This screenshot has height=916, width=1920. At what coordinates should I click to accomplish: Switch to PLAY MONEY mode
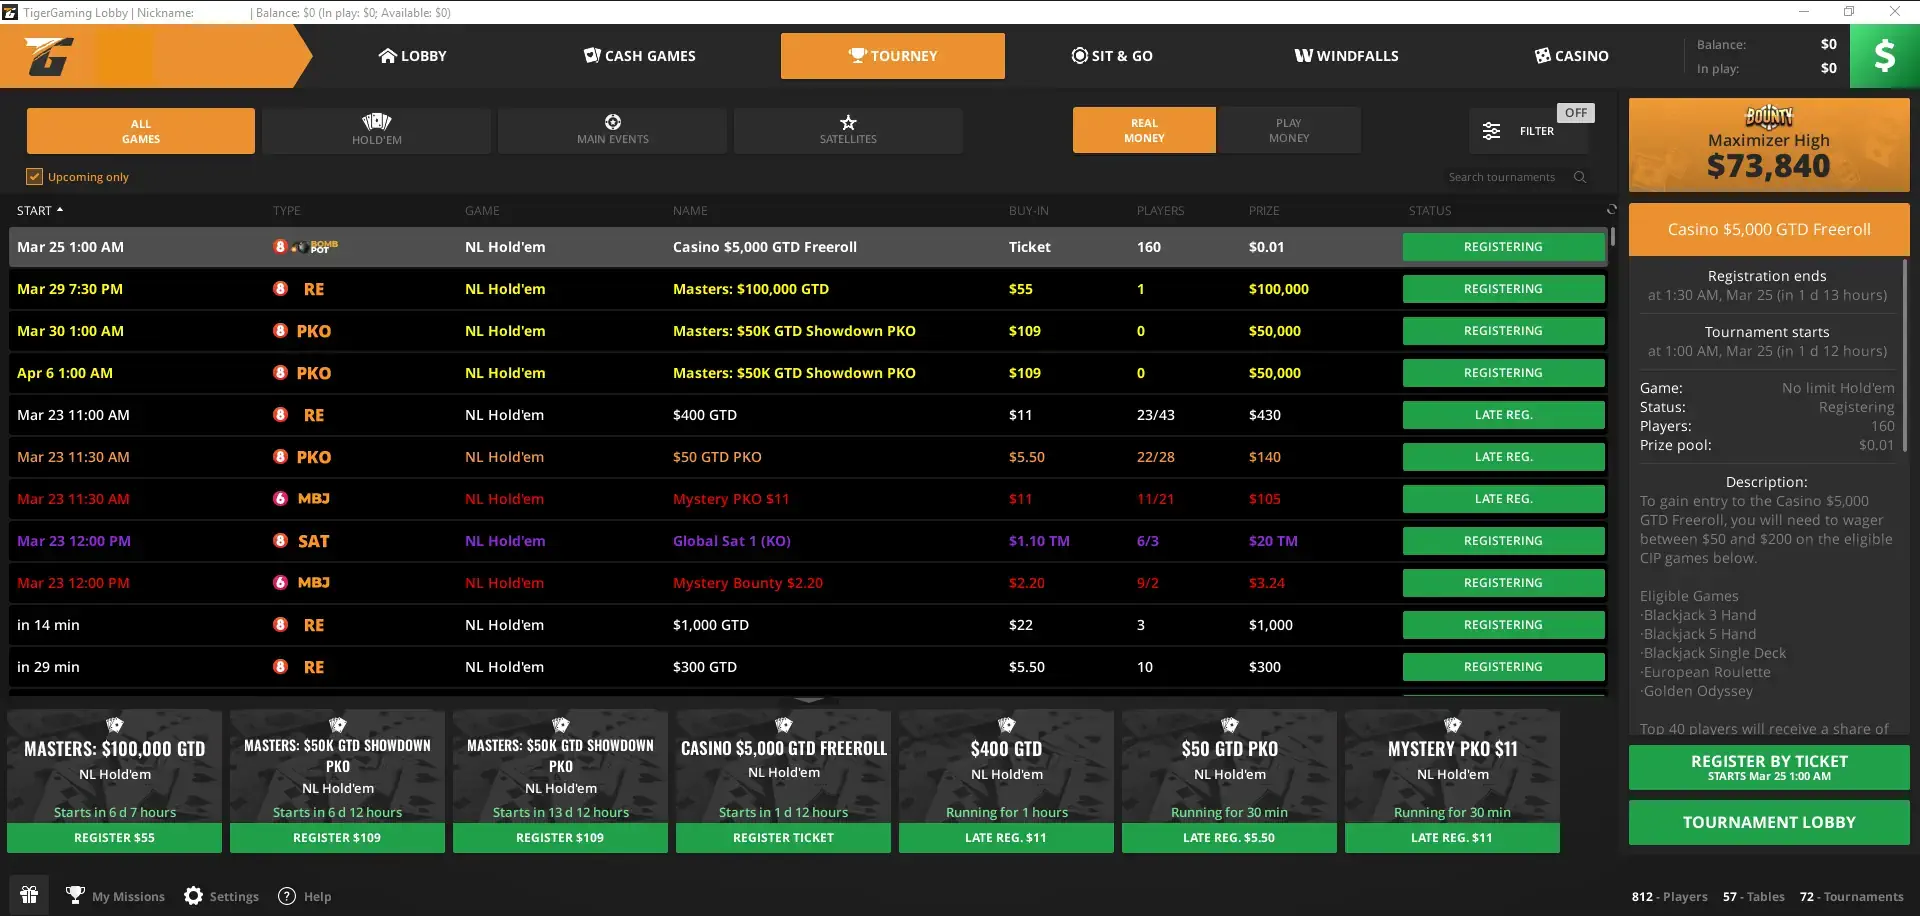pyautogui.click(x=1288, y=130)
